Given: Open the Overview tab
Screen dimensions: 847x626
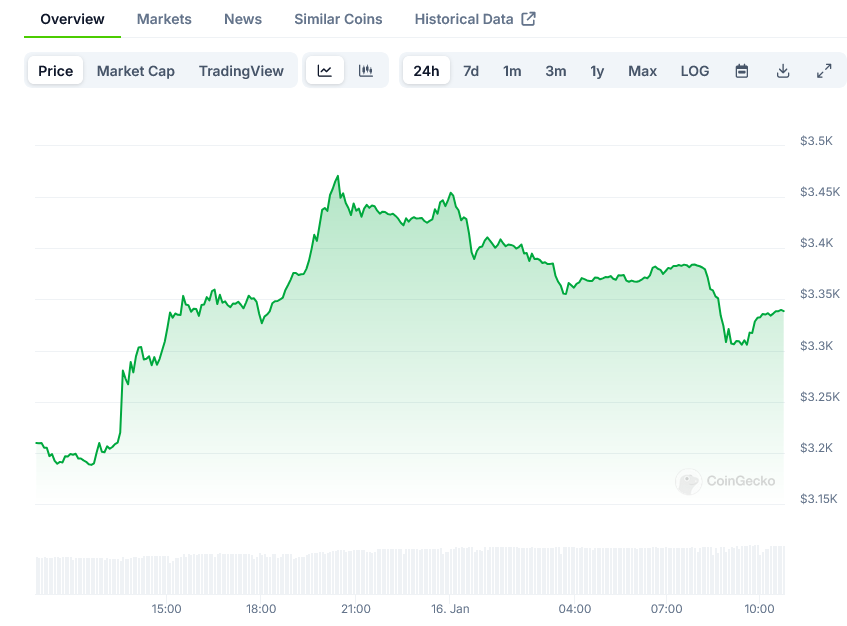Looking at the screenshot, I should [x=72, y=19].
